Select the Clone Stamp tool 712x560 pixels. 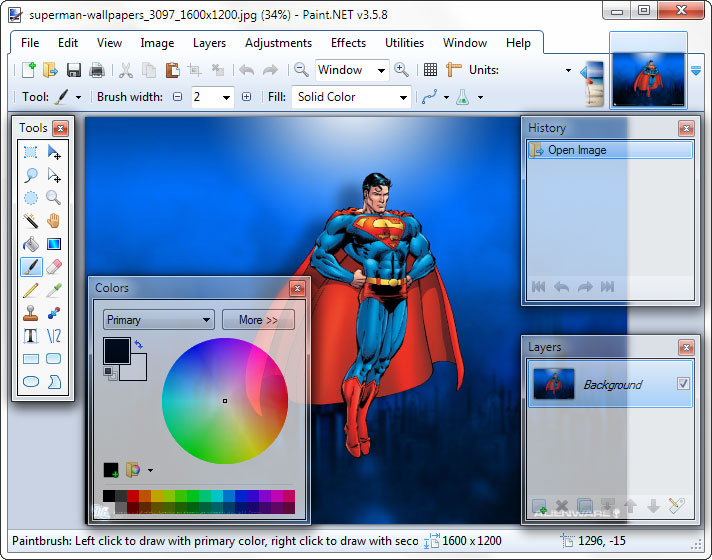(x=30, y=313)
